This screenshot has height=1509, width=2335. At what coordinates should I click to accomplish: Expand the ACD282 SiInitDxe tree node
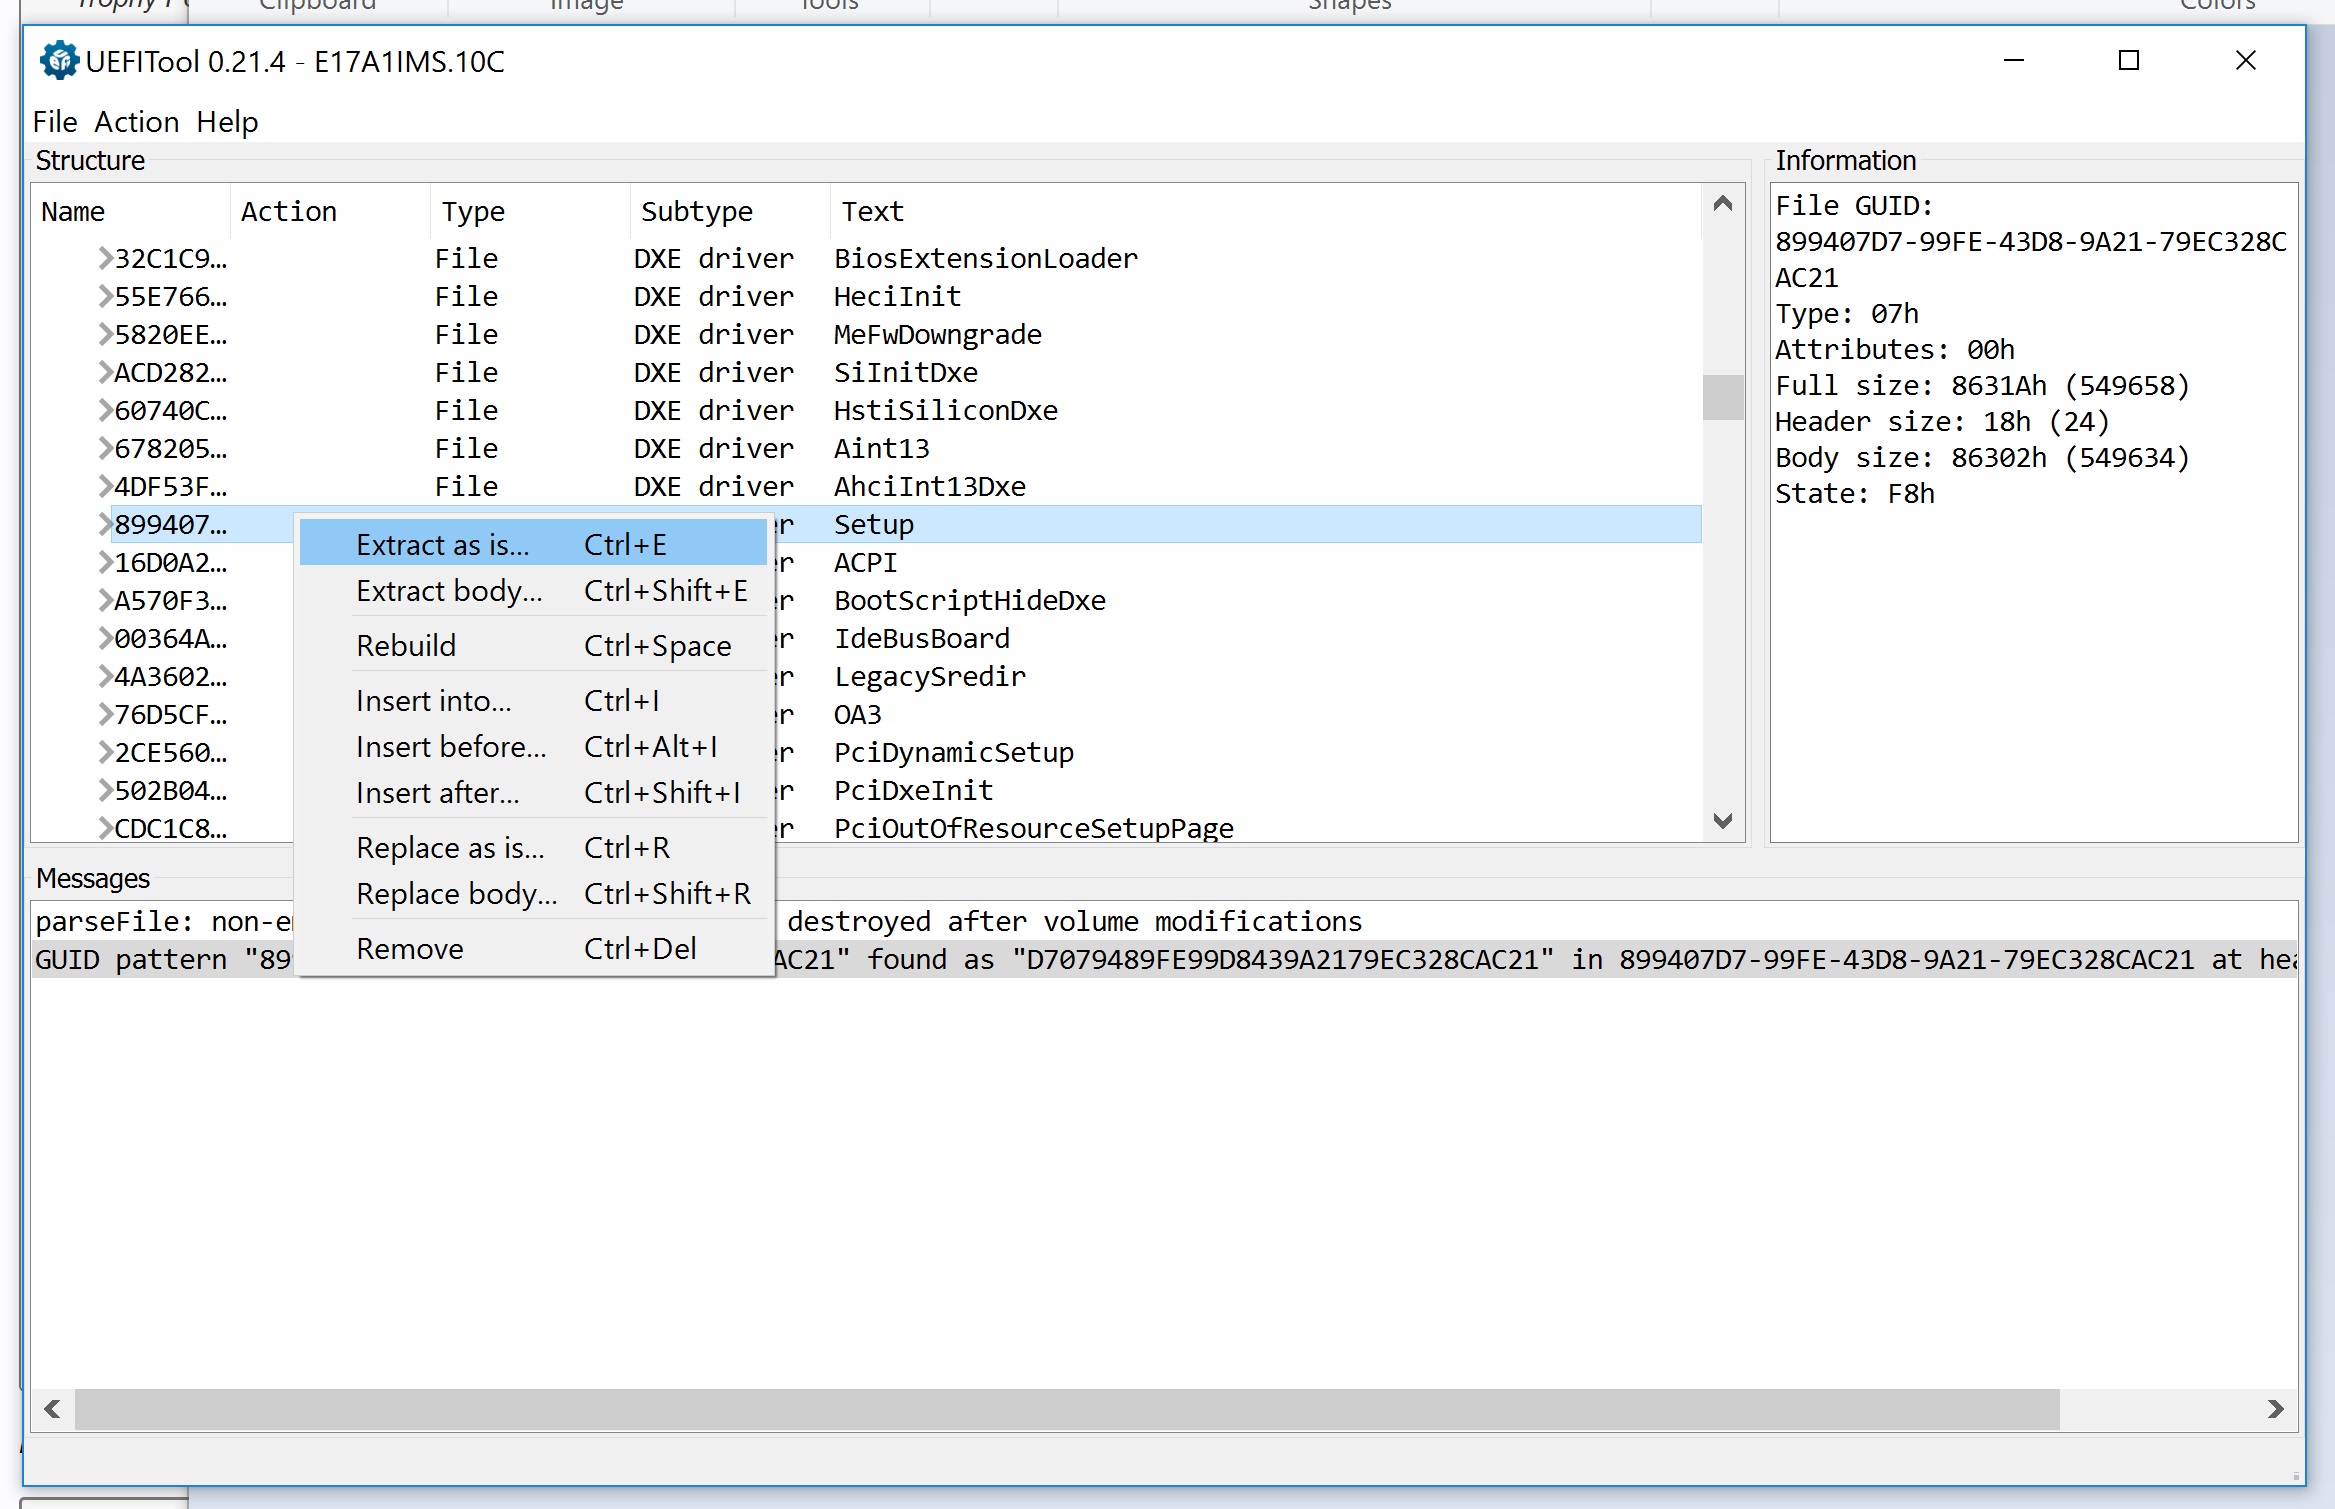[x=104, y=373]
